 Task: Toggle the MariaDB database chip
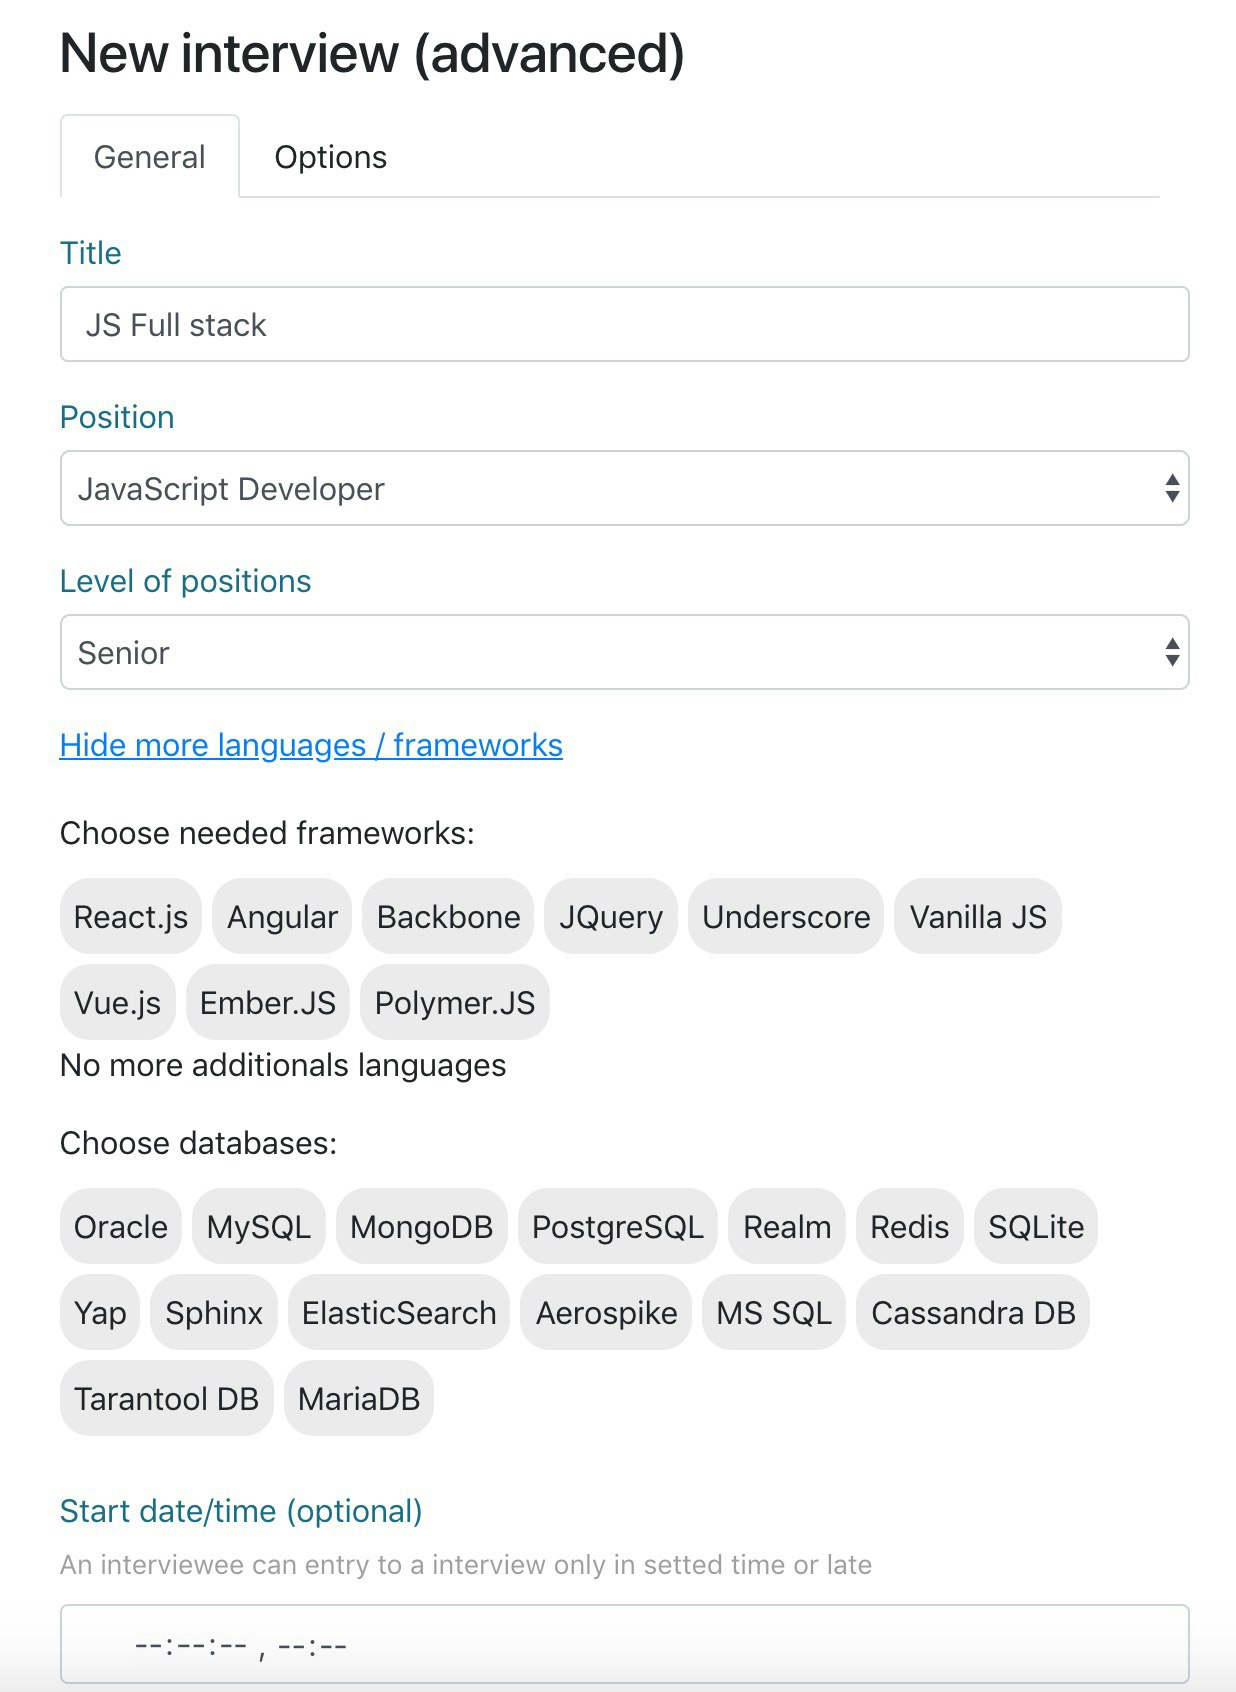pyautogui.click(x=358, y=1398)
